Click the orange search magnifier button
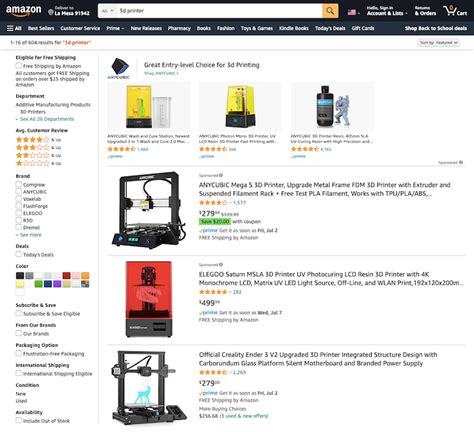474x432 pixels. (x=330, y=11)
